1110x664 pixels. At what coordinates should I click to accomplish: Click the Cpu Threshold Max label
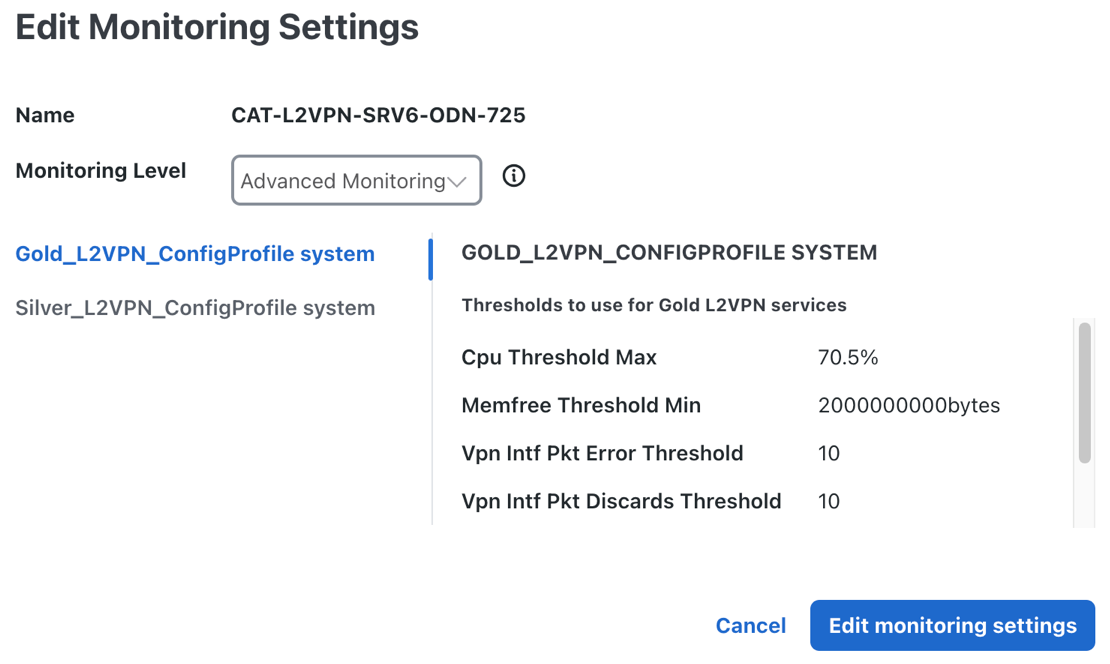(x=559, y=357)
